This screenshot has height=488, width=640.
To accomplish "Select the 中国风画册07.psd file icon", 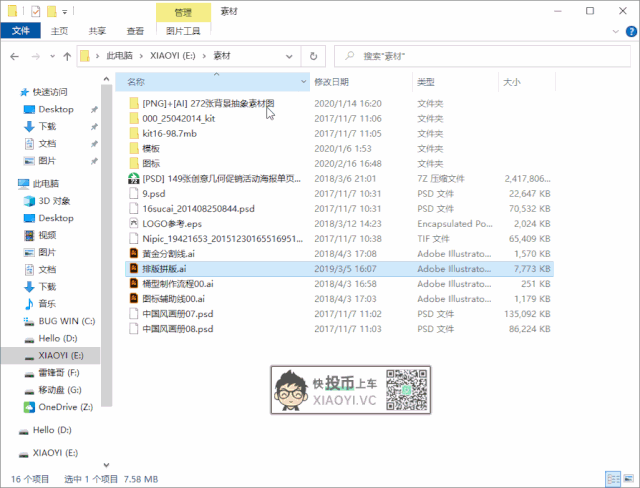I will (134, 314).
